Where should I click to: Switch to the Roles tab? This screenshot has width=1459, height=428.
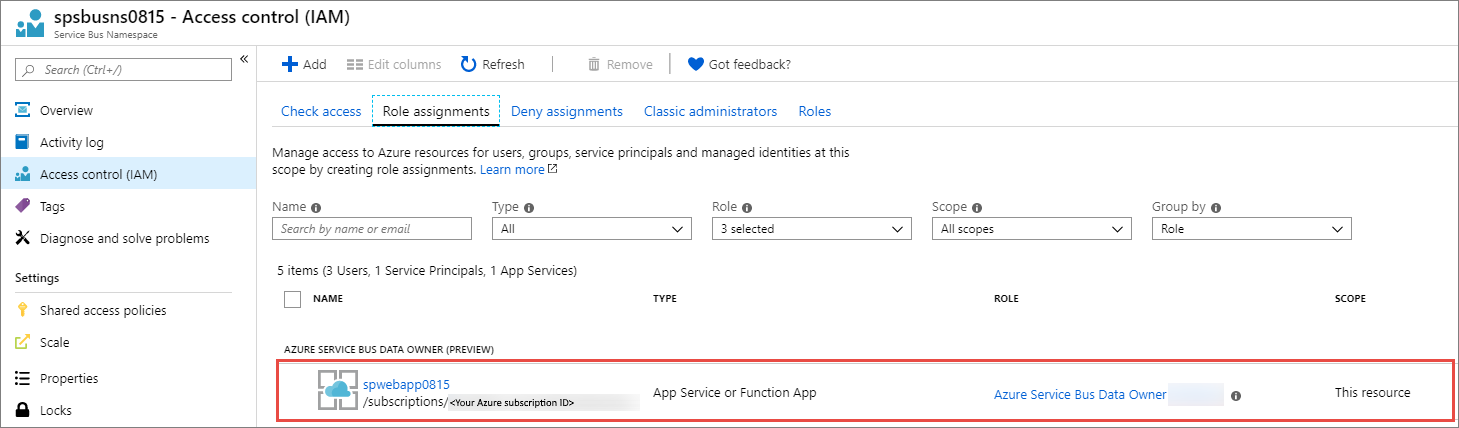(x=815, y=111)
